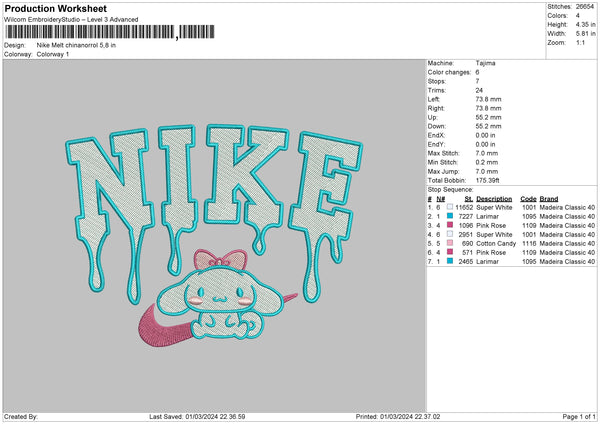Click the Min Stitch value 0.2 mm
The width and height of the screenshot is (600, 424).
coord(487,162)
